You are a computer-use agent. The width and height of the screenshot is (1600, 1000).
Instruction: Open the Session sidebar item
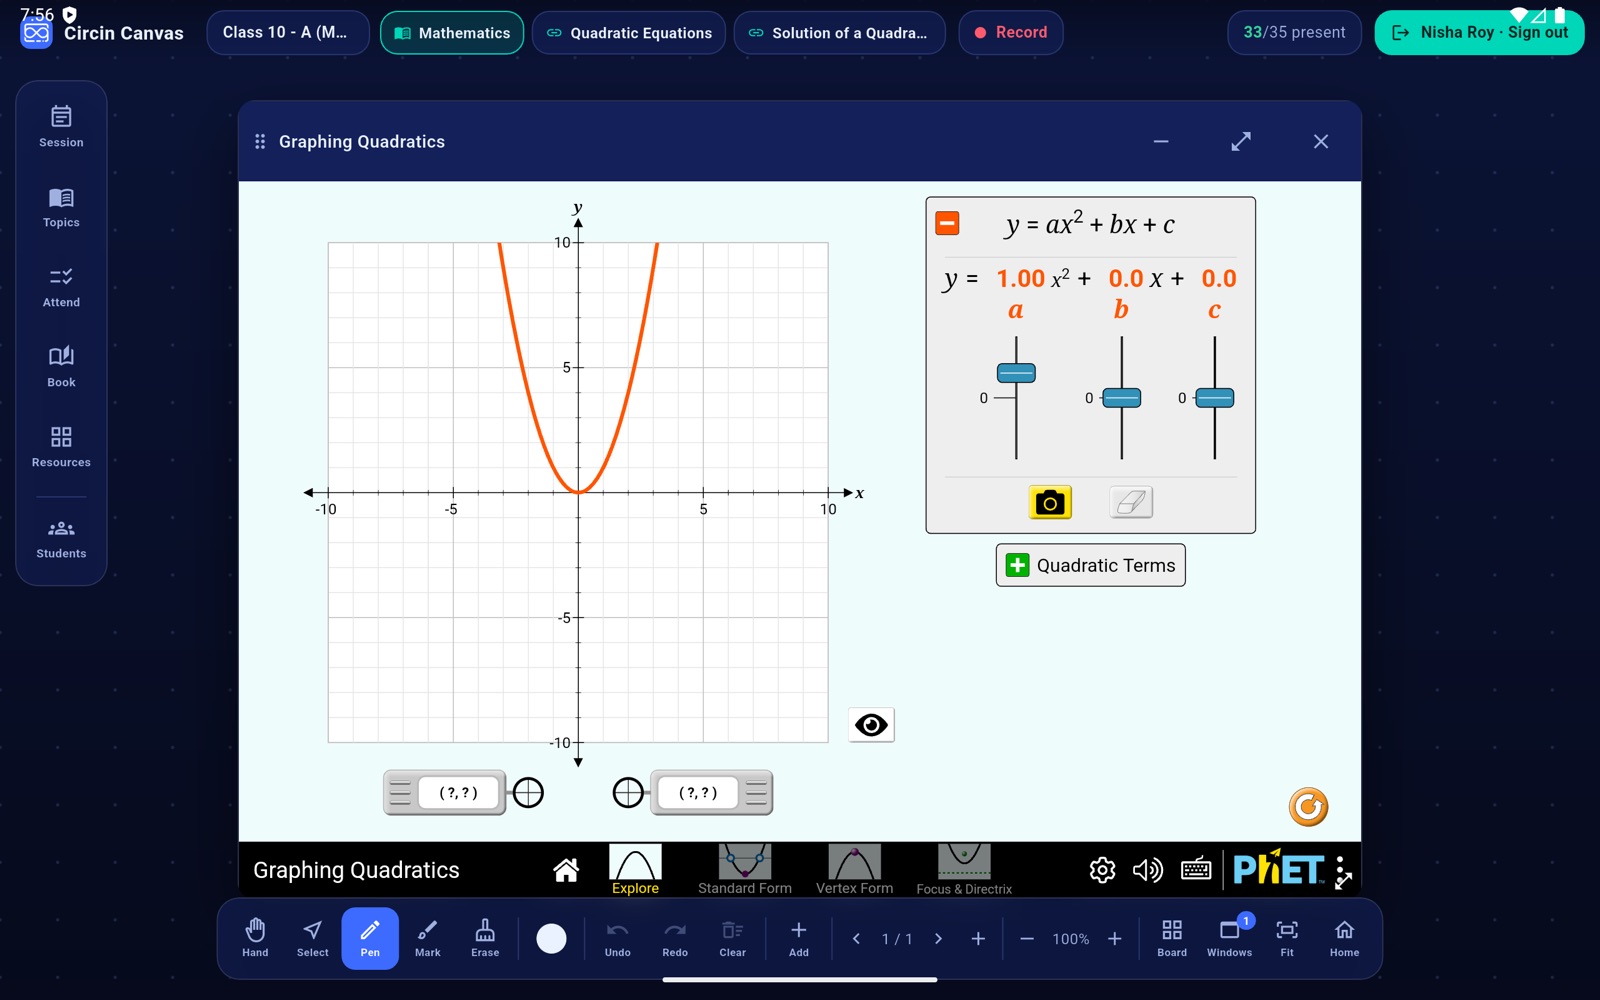[x=61, y=127]
